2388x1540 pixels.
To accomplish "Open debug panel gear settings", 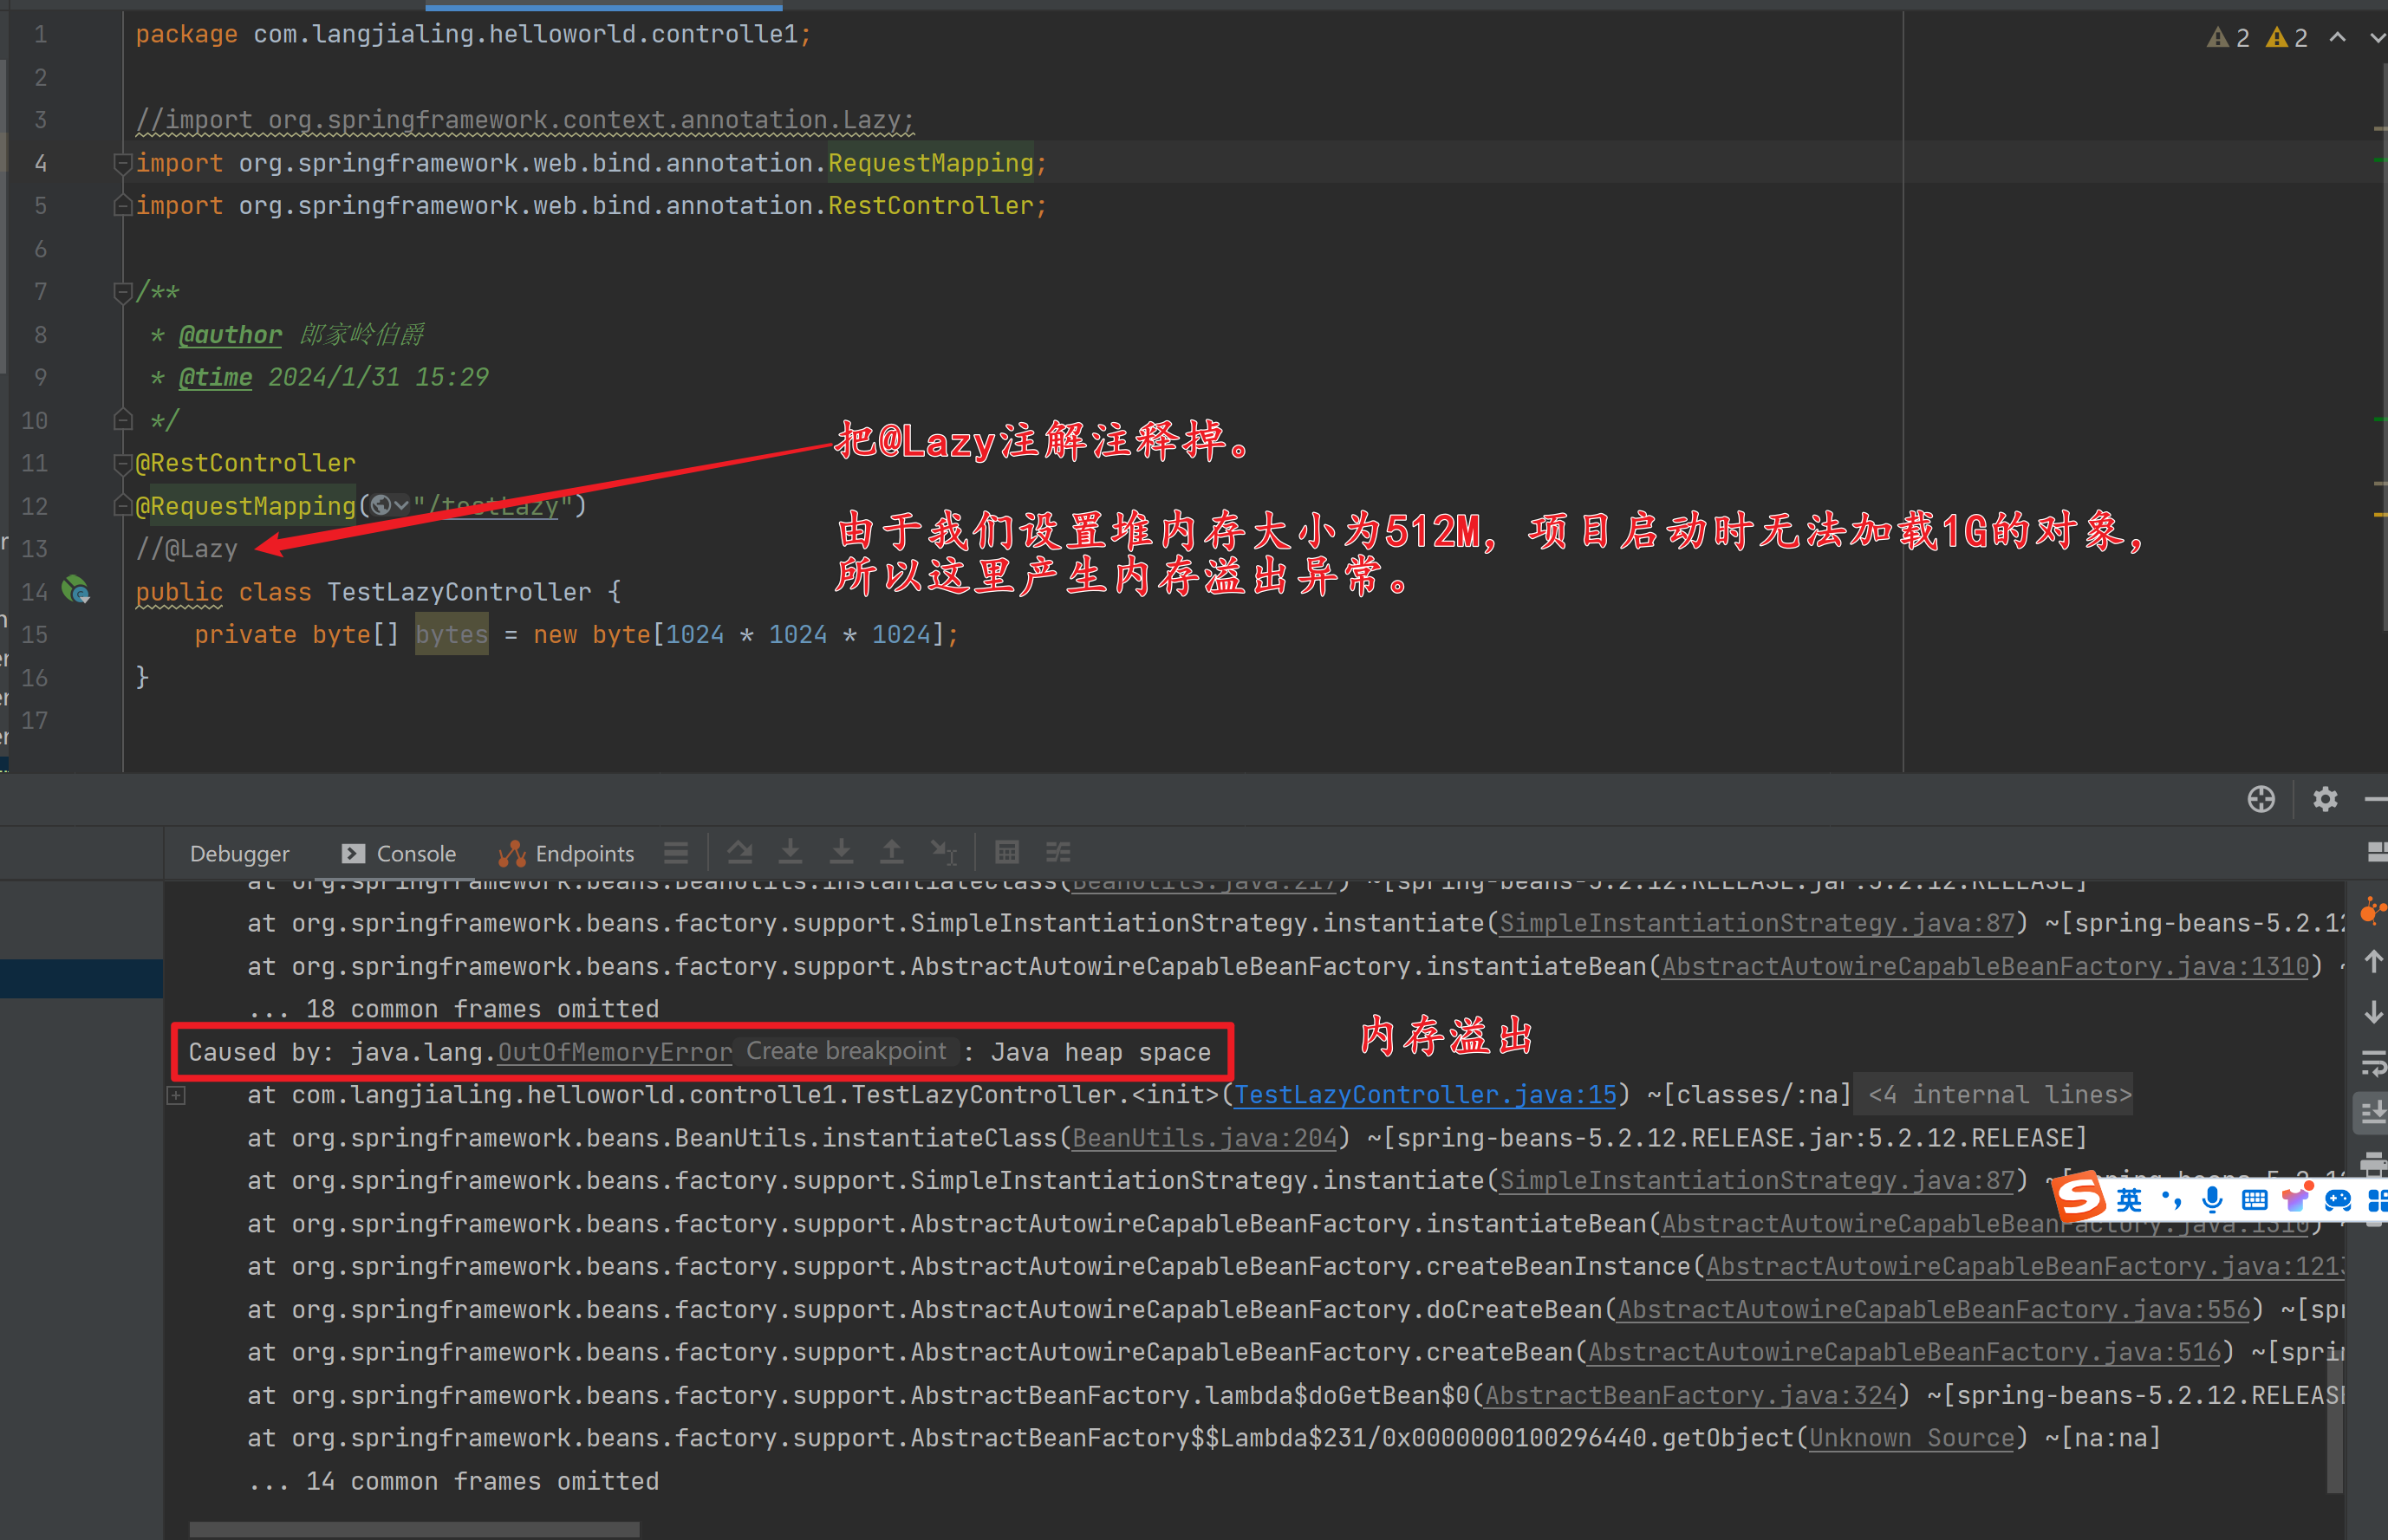I will point(2325,799).
